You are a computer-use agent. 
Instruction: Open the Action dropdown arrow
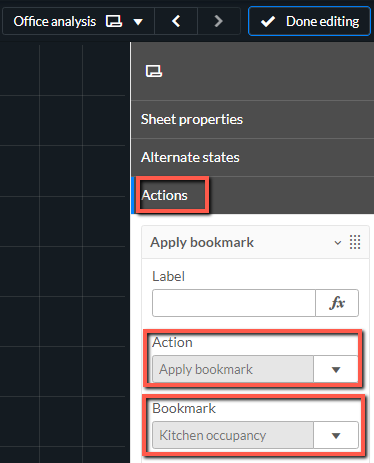[x=336, y=369]
